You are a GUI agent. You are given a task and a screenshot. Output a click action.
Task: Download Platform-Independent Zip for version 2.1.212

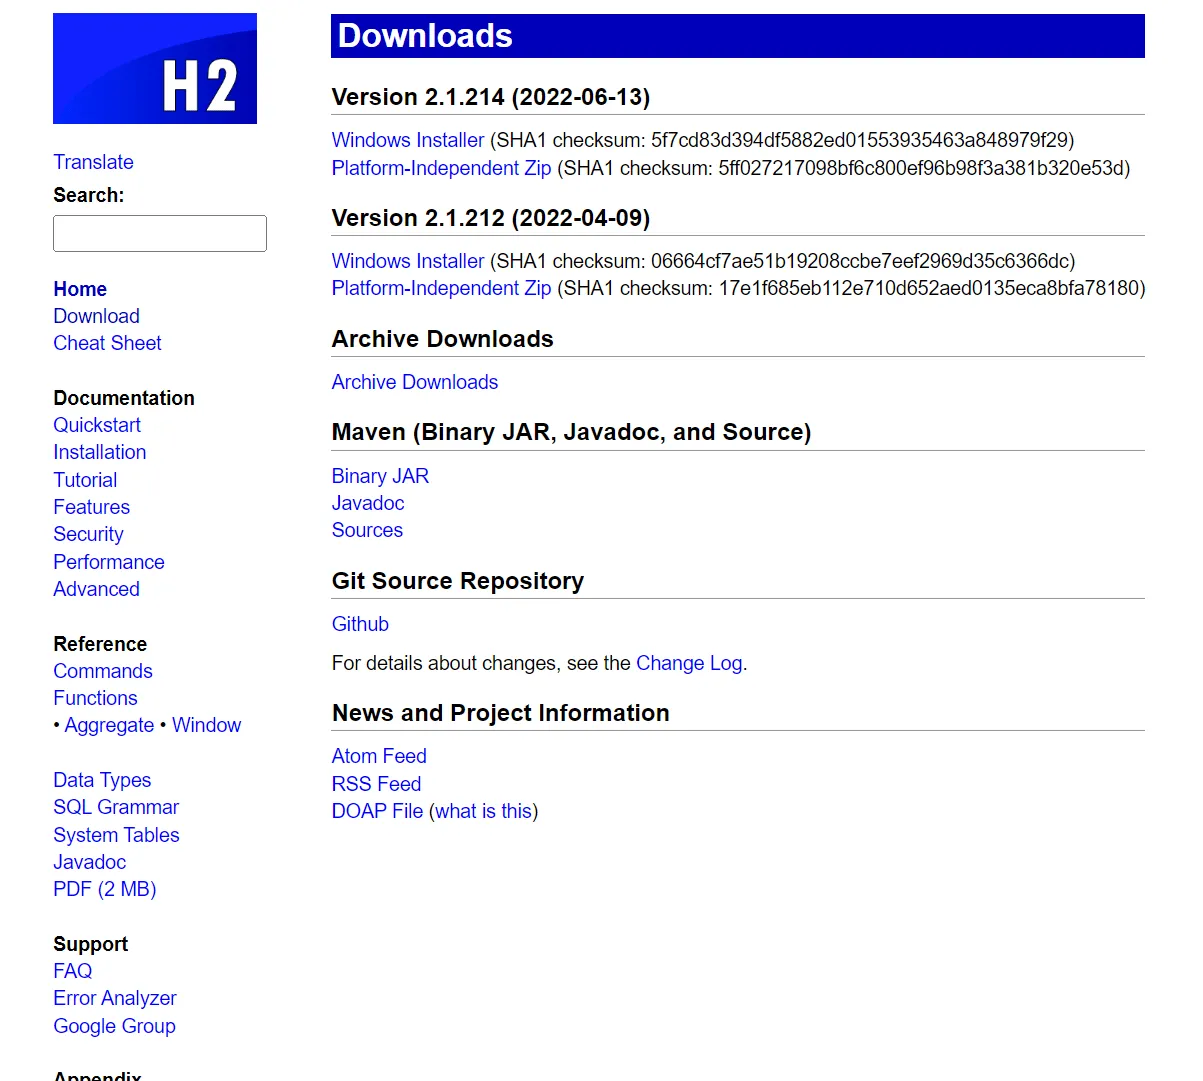click(441, 288)
